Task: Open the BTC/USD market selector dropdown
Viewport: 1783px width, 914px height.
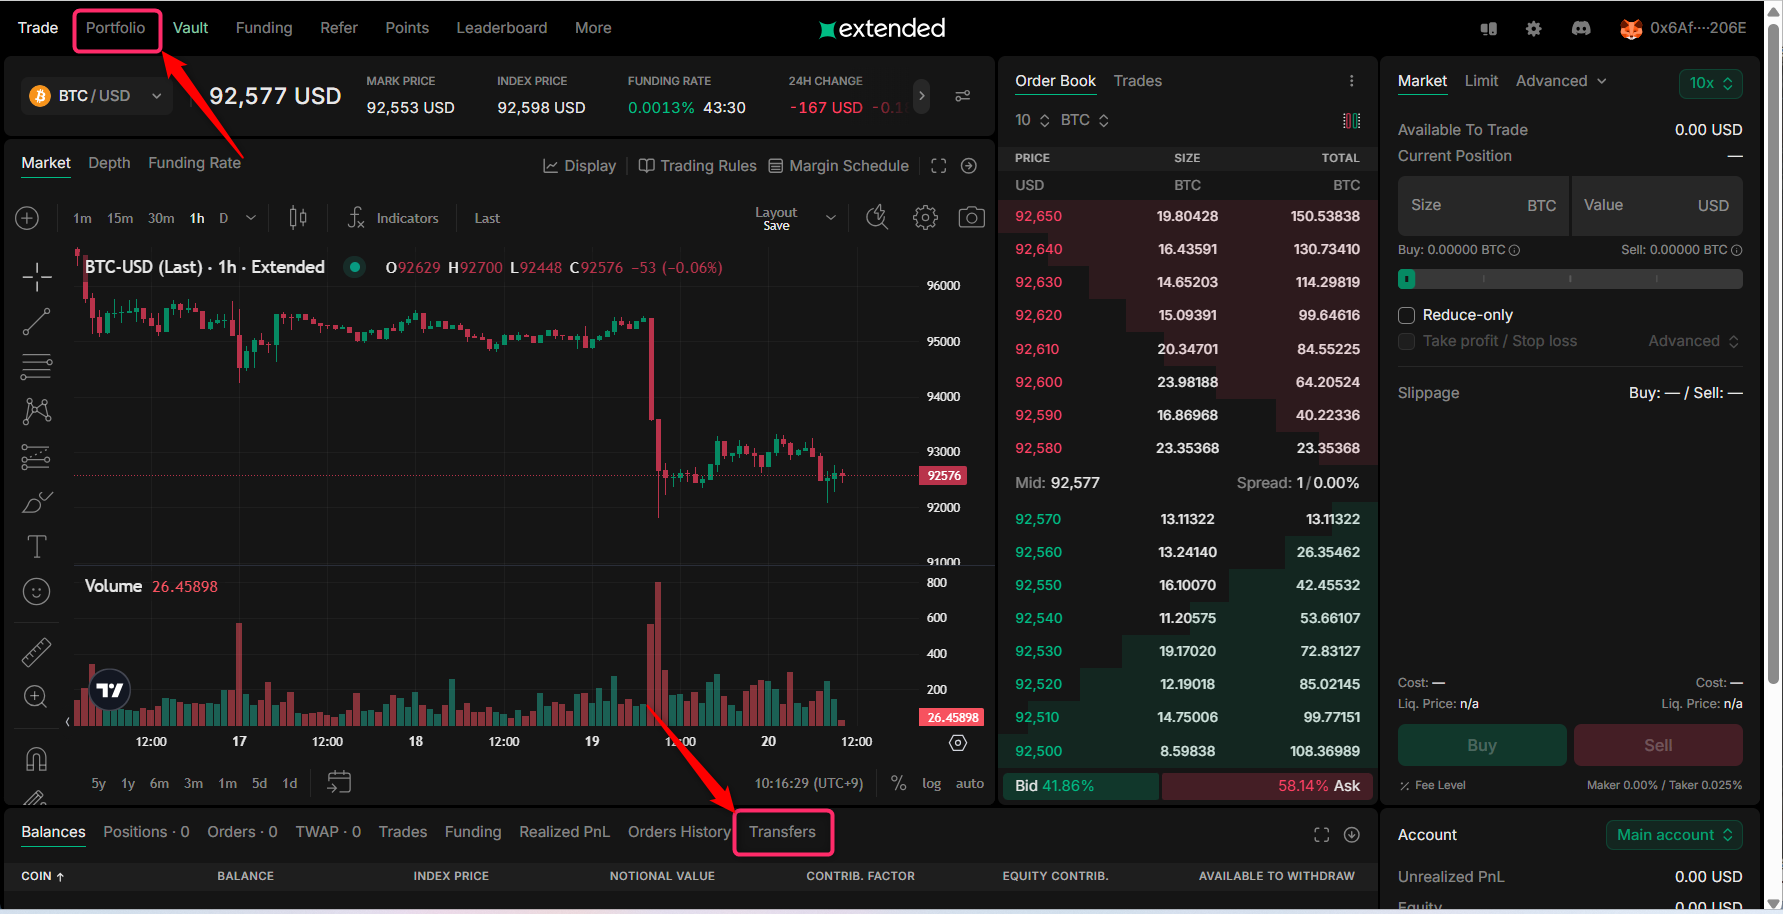Action: pyautogui.click(x=96, y=96)
